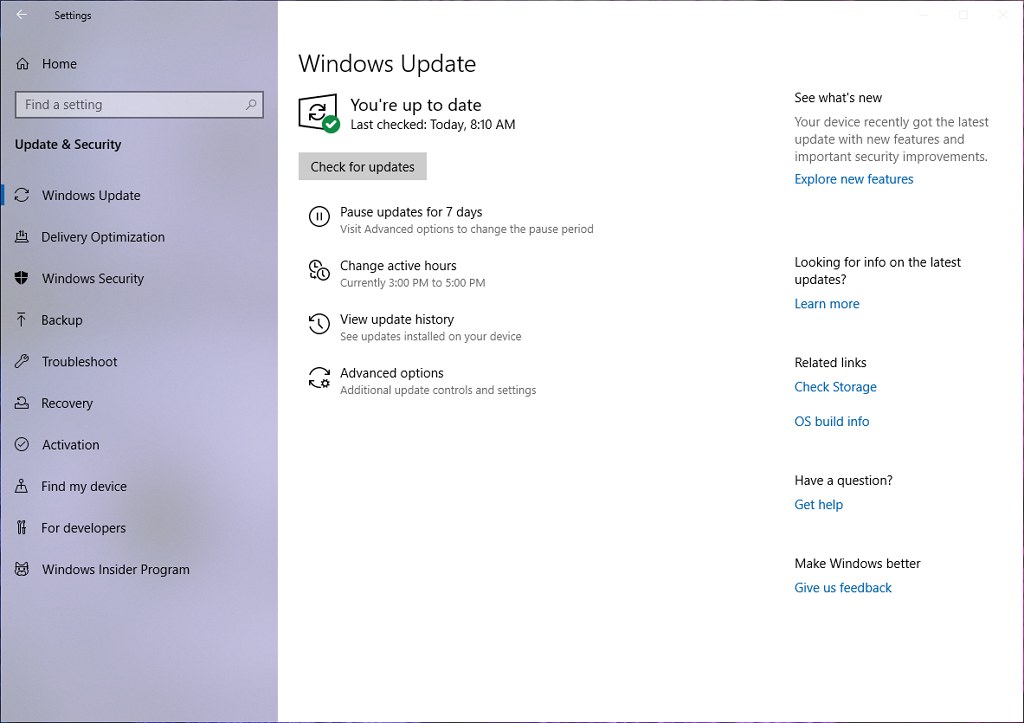Click the Backup arrow icon

pyautogui.click(x=22, y=319)
